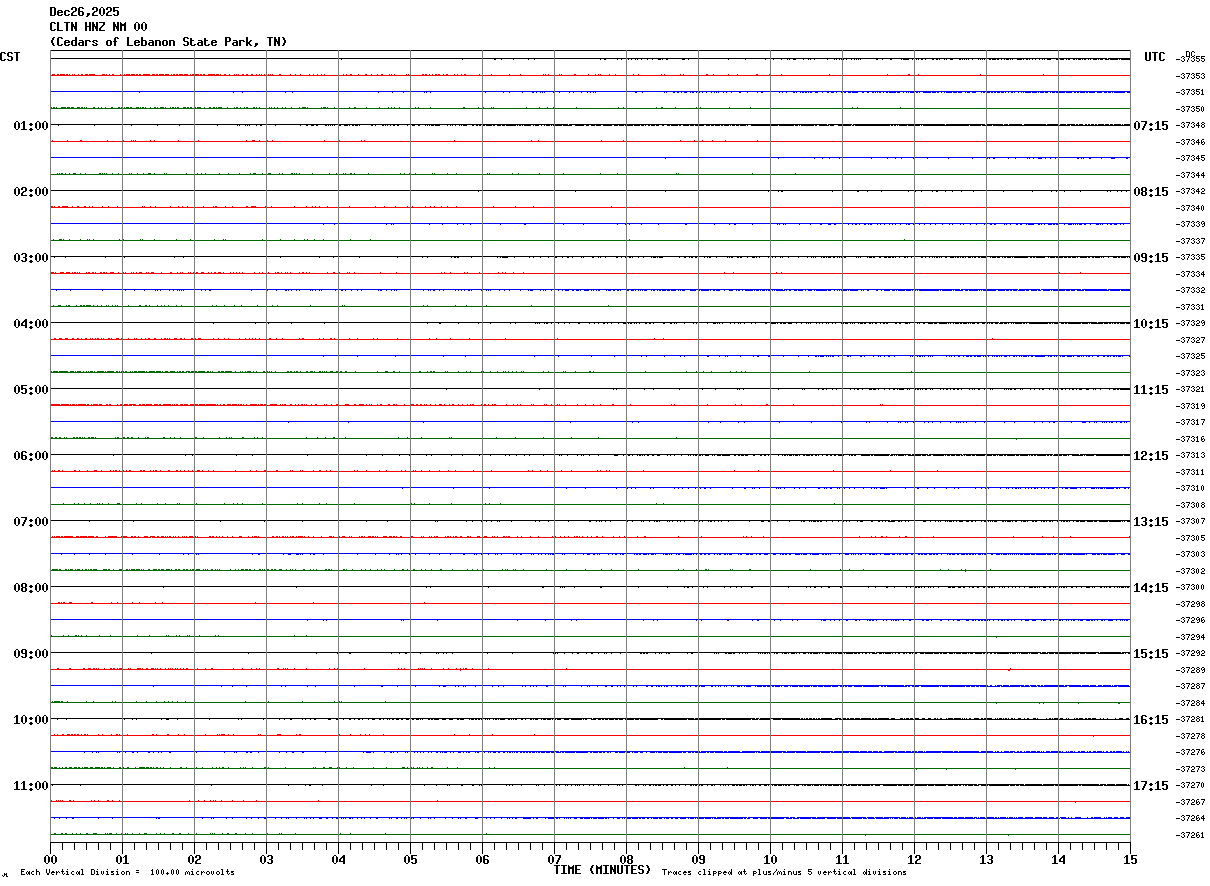This screenshot has width=1210, height=886.
Task: Click the DC offset value -37308
Action: click(x=1190, y=505)
